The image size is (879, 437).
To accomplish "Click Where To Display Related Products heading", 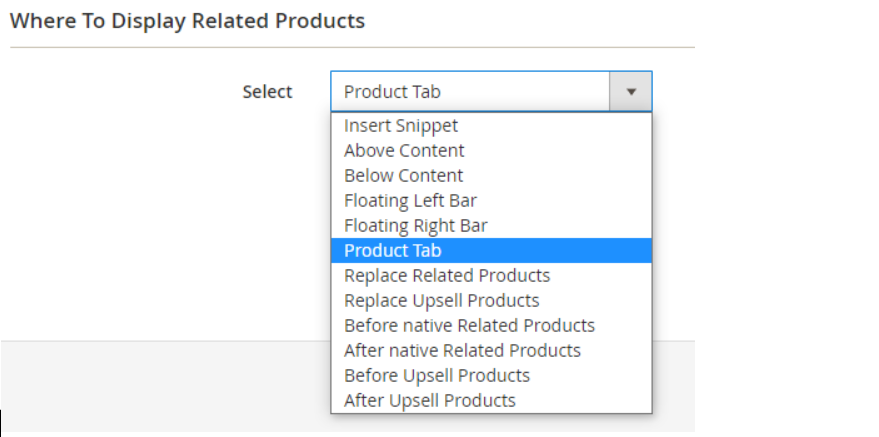I will click(187, 20).
